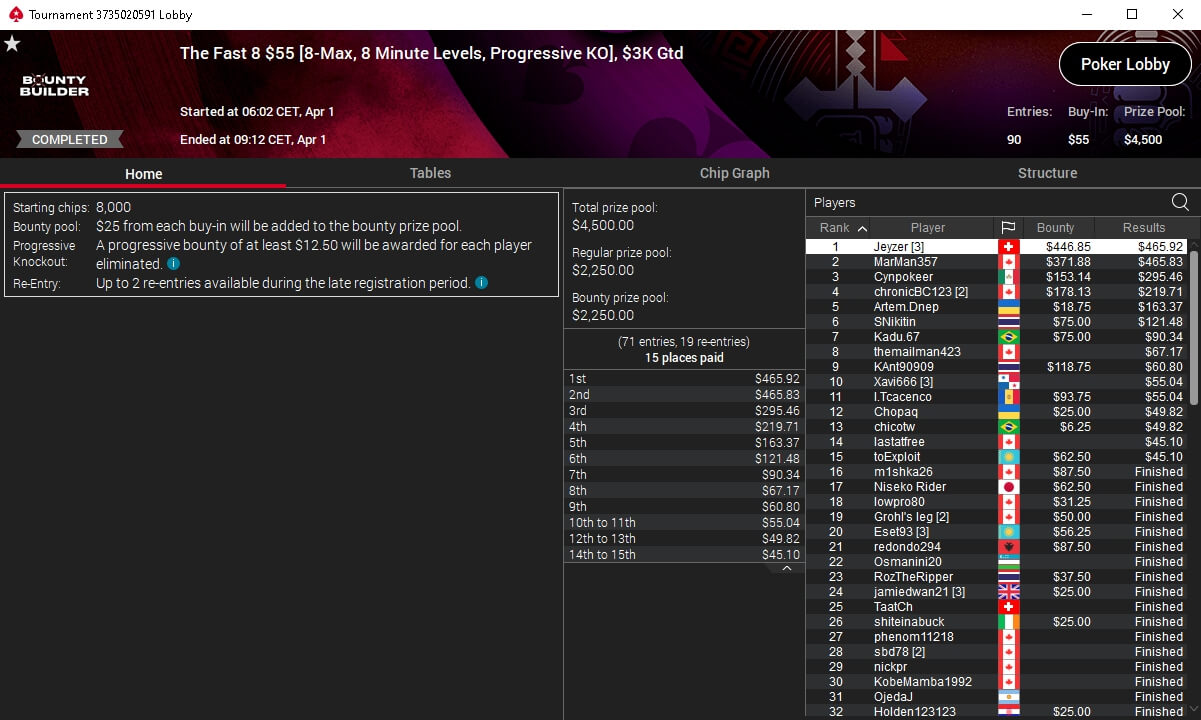Click the Progressive Knockout info icon

point(174,264)
